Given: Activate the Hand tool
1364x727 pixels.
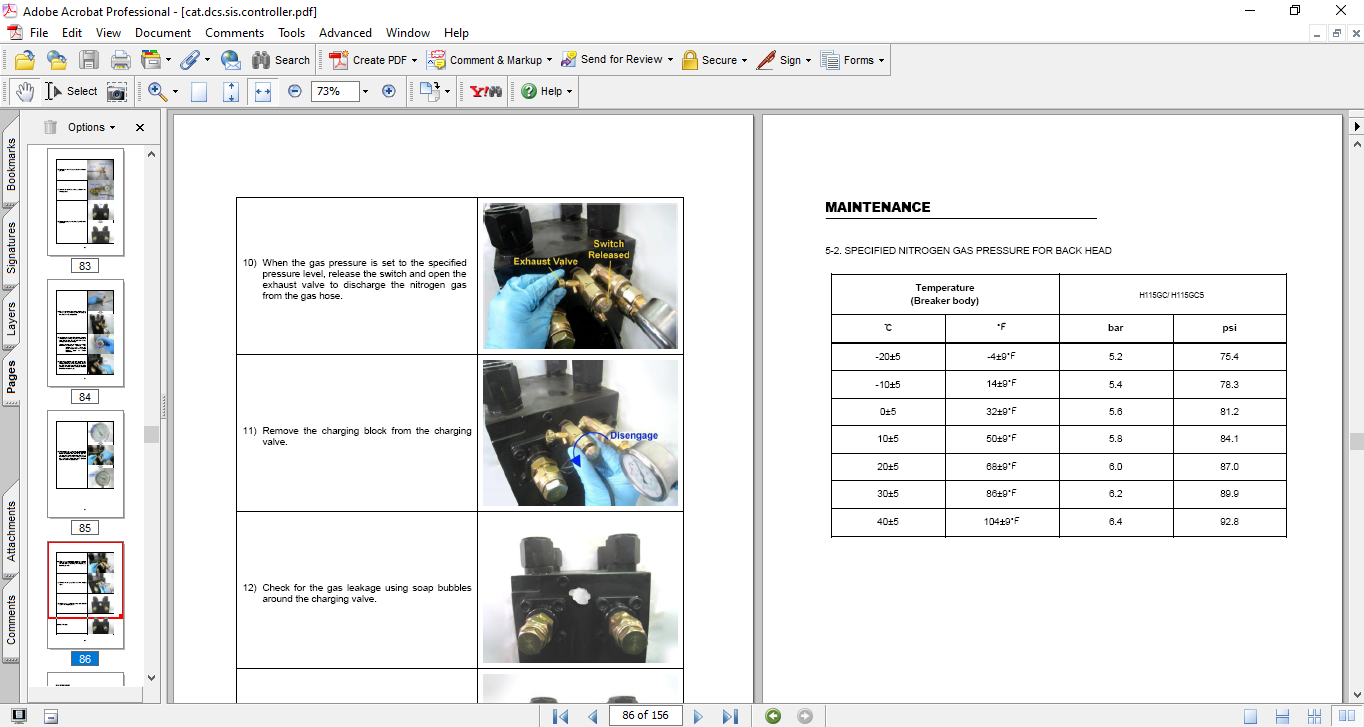Looking at the screenshot, I should pyautogui.click(x=24, y=91).
